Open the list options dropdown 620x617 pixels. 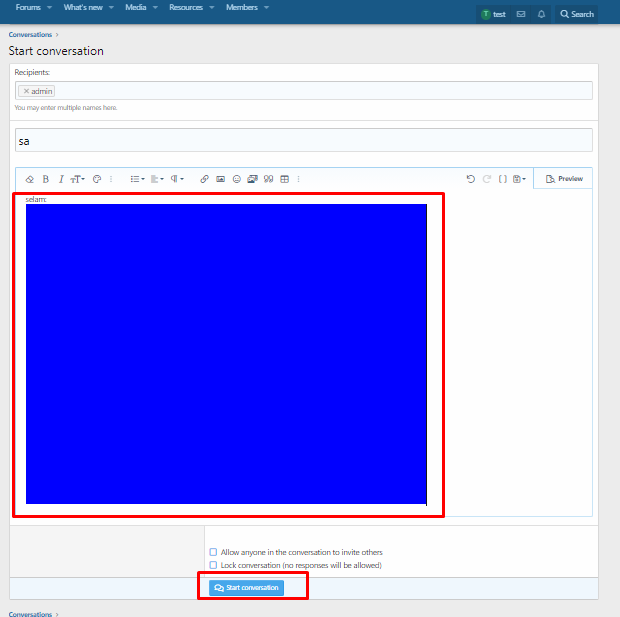(137, 179)
